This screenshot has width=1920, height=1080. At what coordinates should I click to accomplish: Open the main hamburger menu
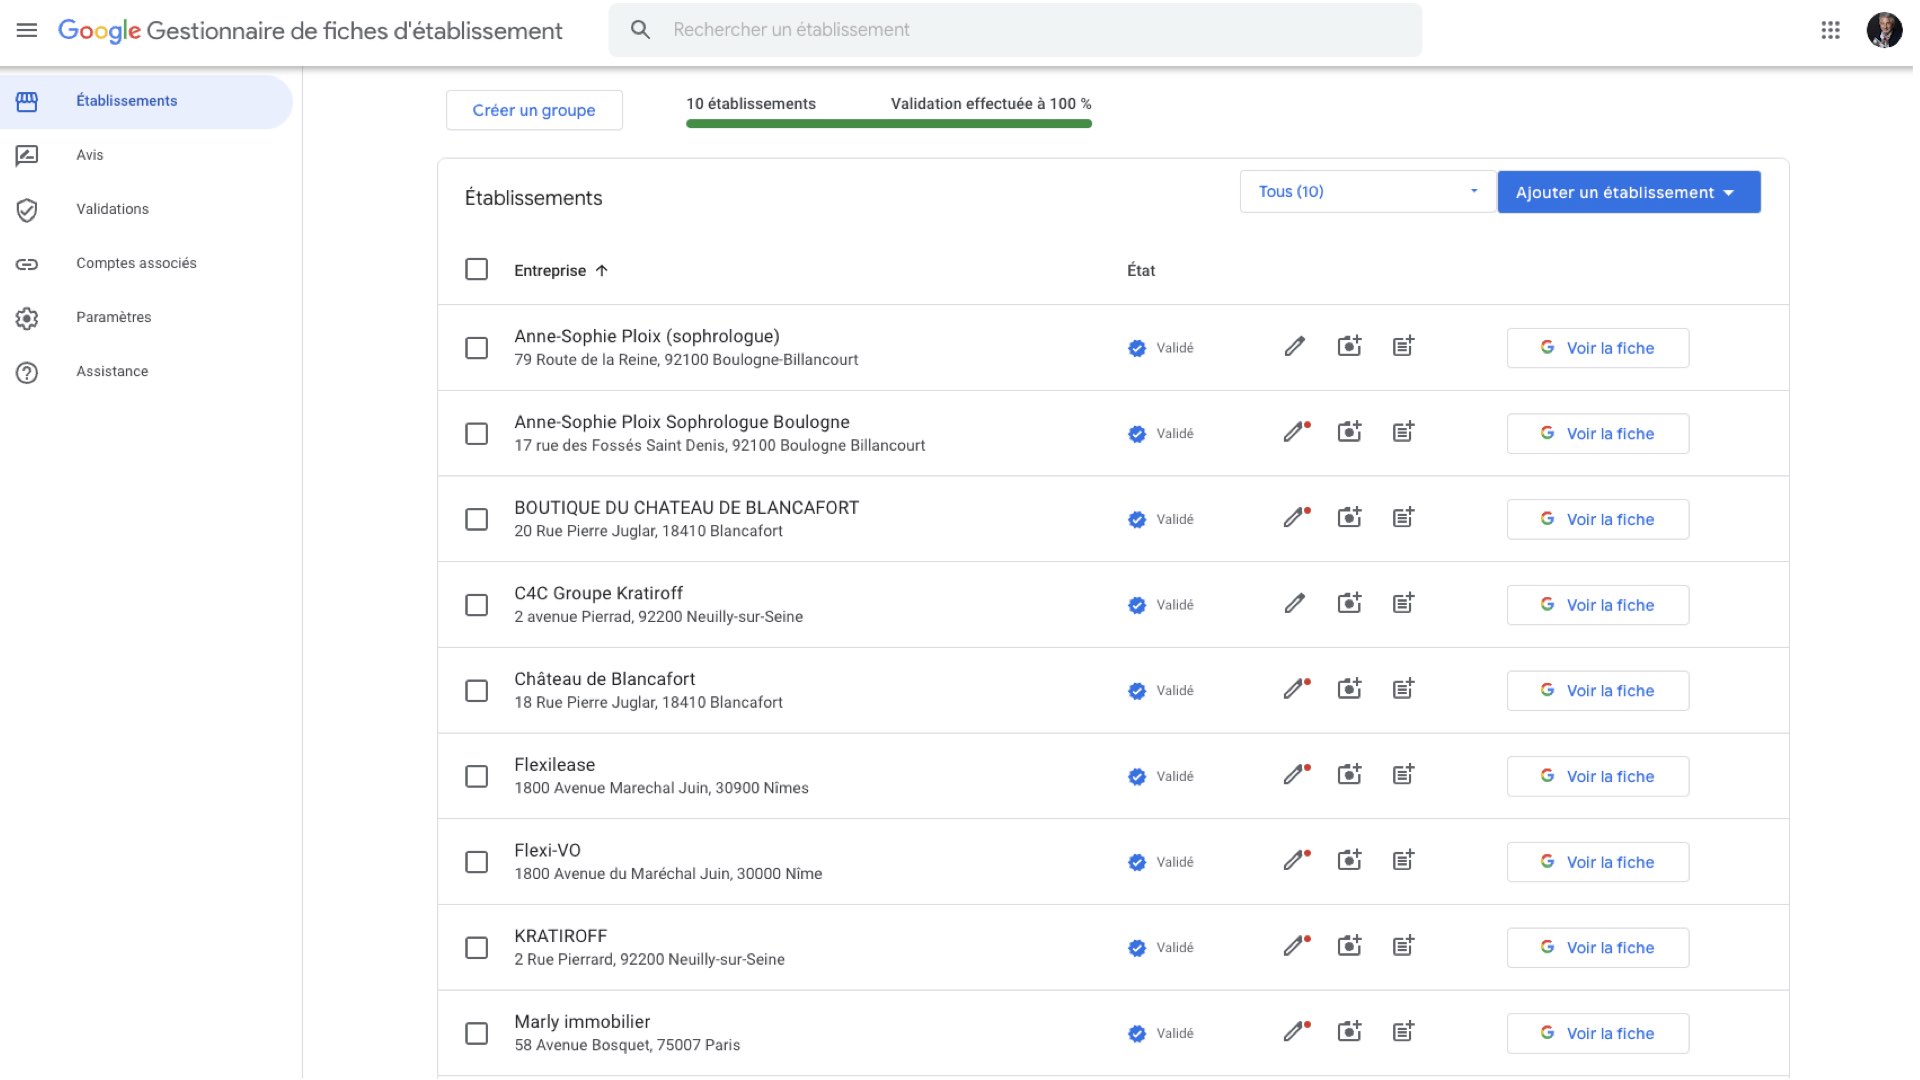[27, 30]
